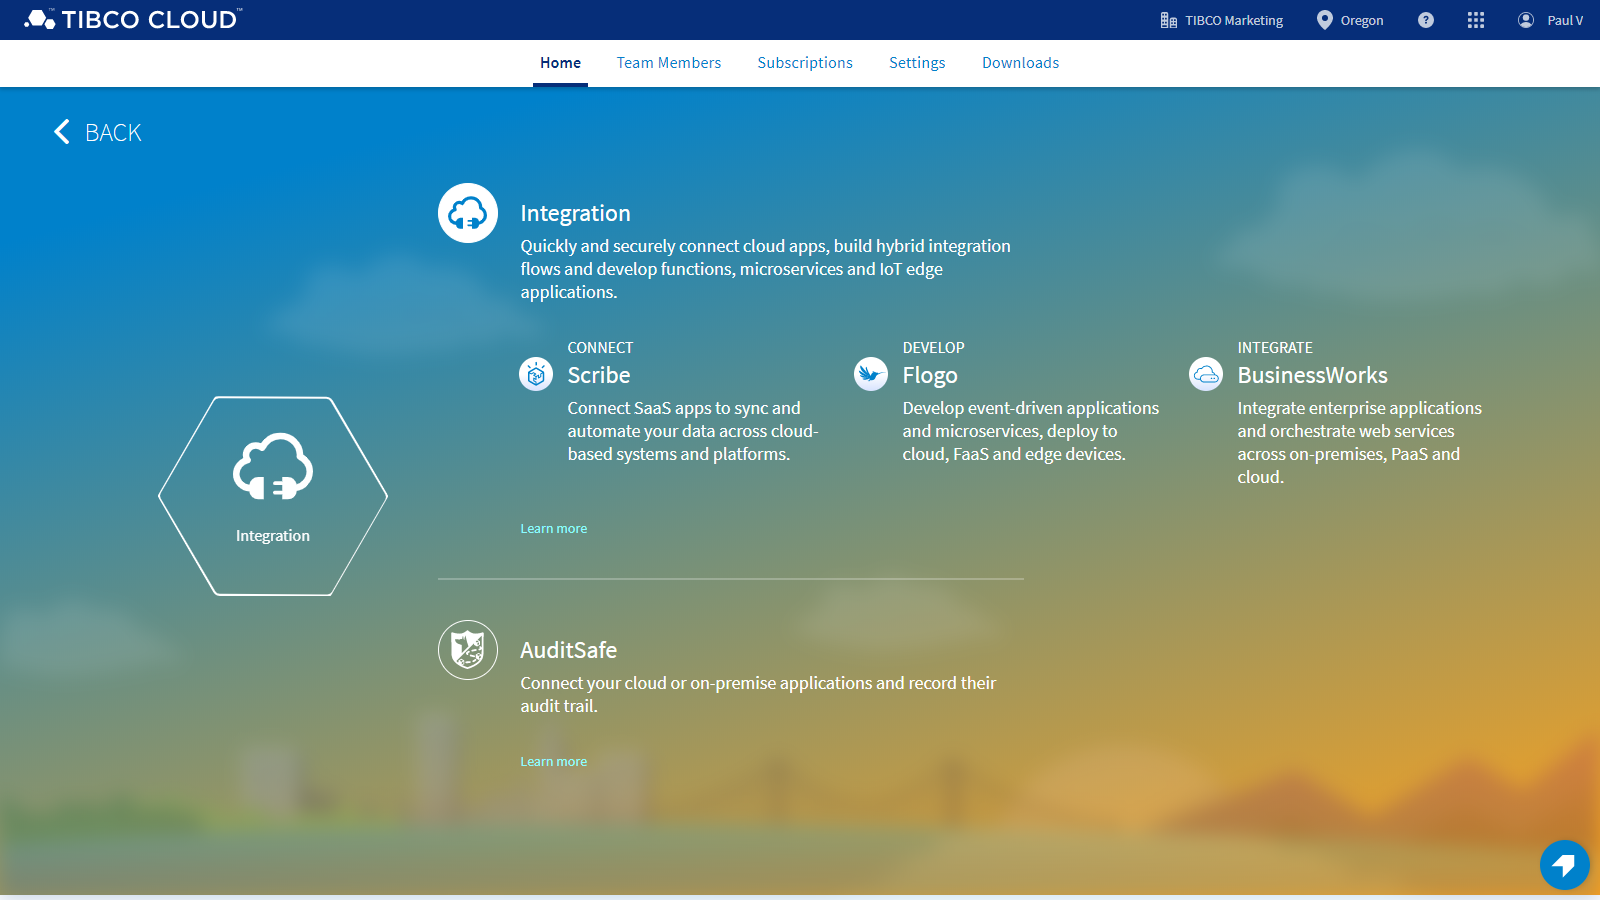
Task: Open Settings from the navigation bar
Action: pos(916,62)
